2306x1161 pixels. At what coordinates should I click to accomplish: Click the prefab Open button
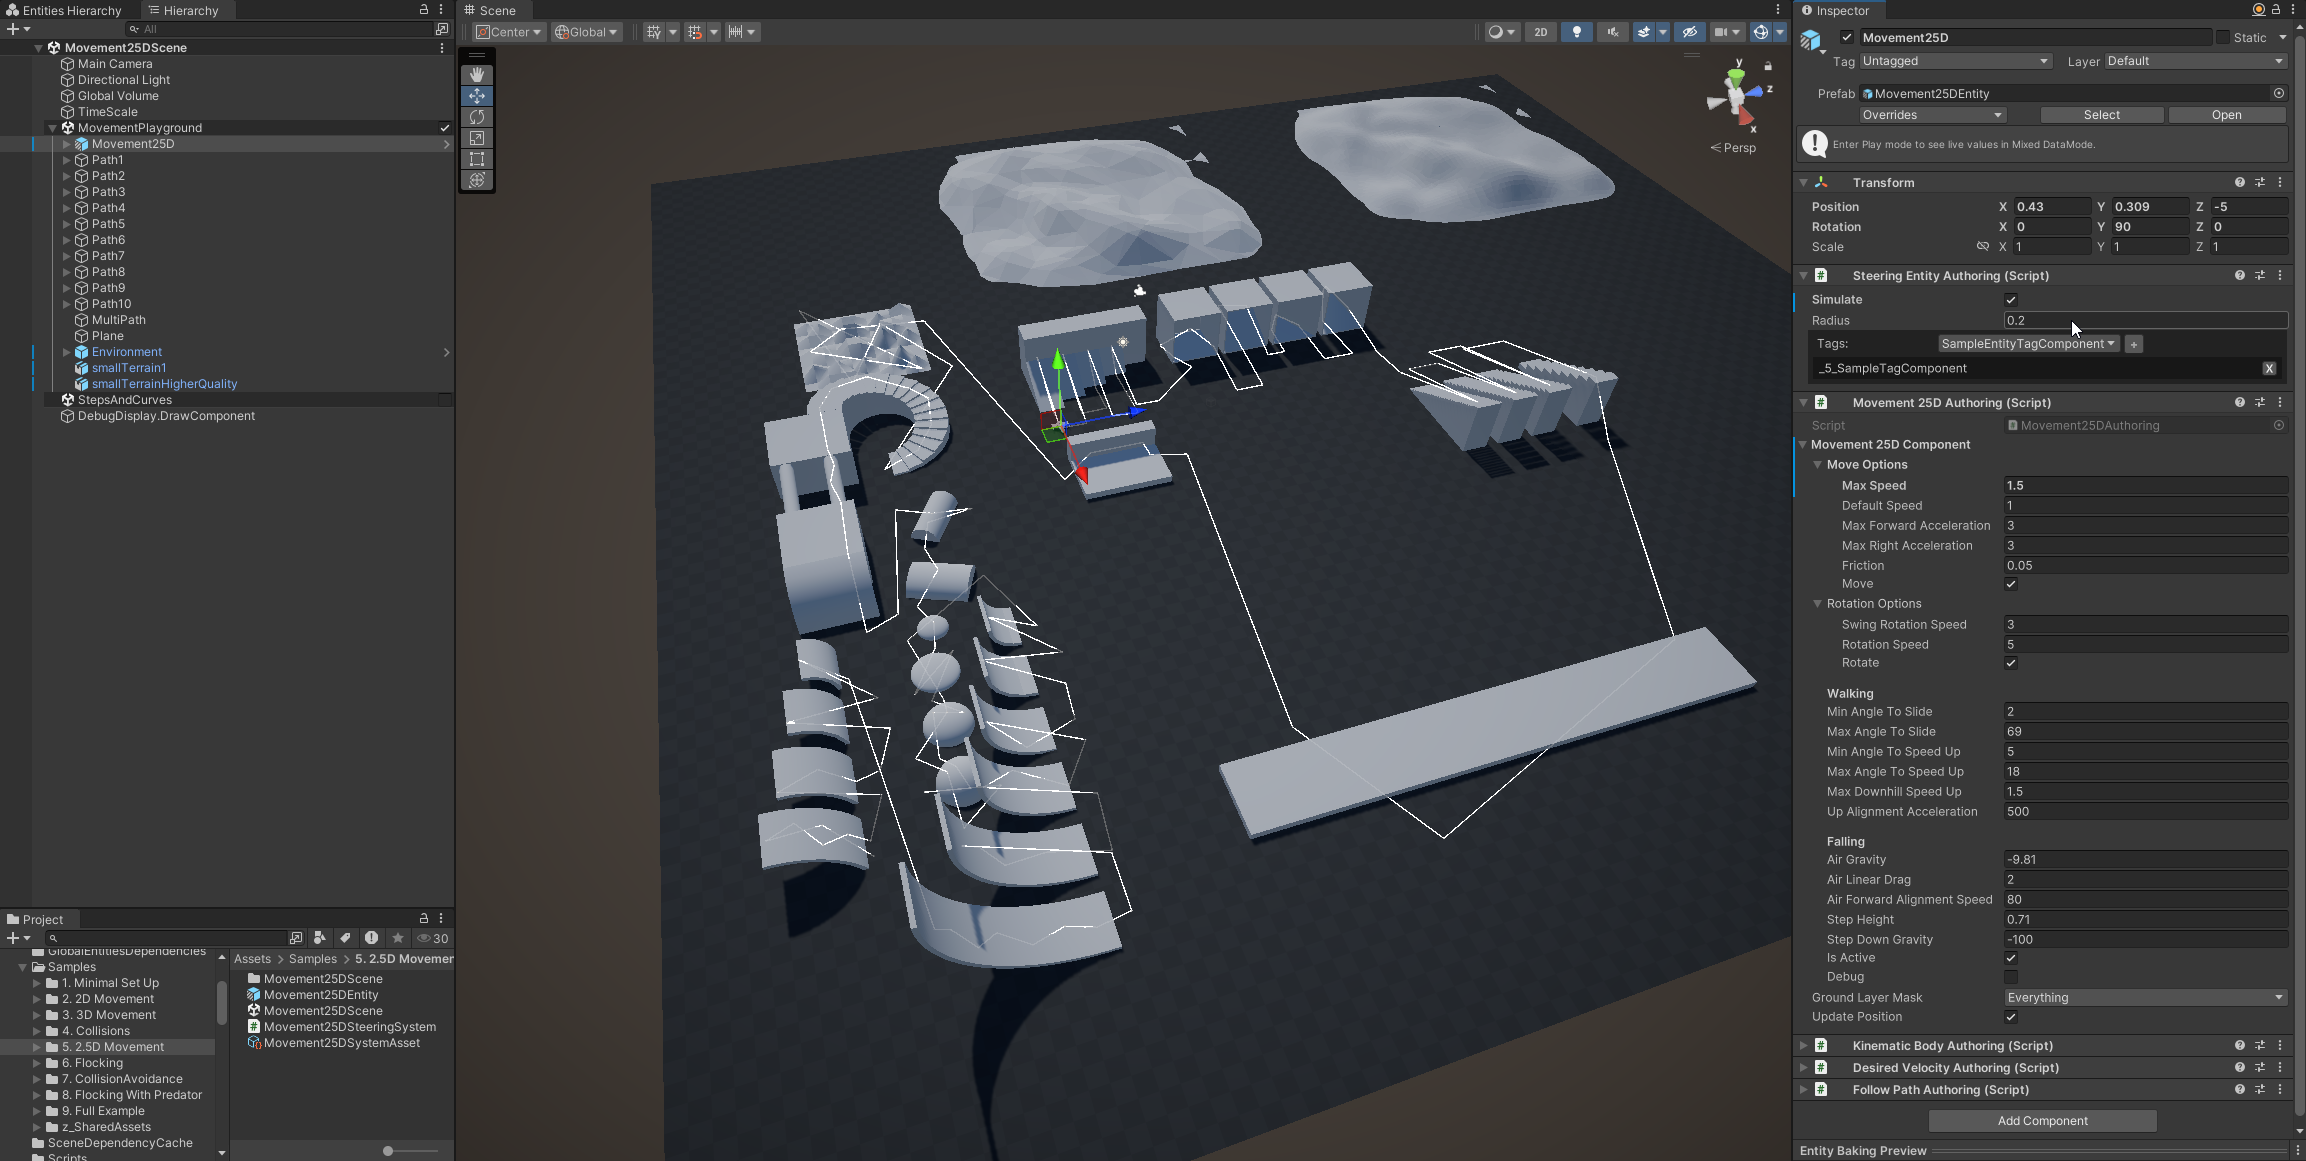pyautogui.click(x=2226, y=115)
